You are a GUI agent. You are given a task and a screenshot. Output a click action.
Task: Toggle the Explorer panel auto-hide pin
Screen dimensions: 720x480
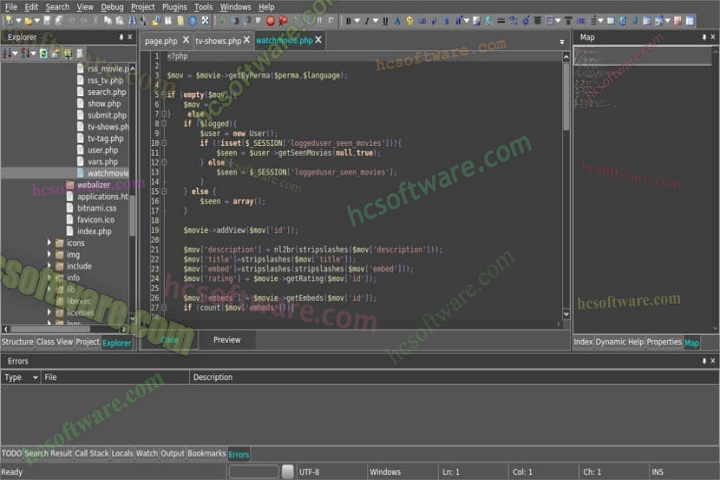121,37
